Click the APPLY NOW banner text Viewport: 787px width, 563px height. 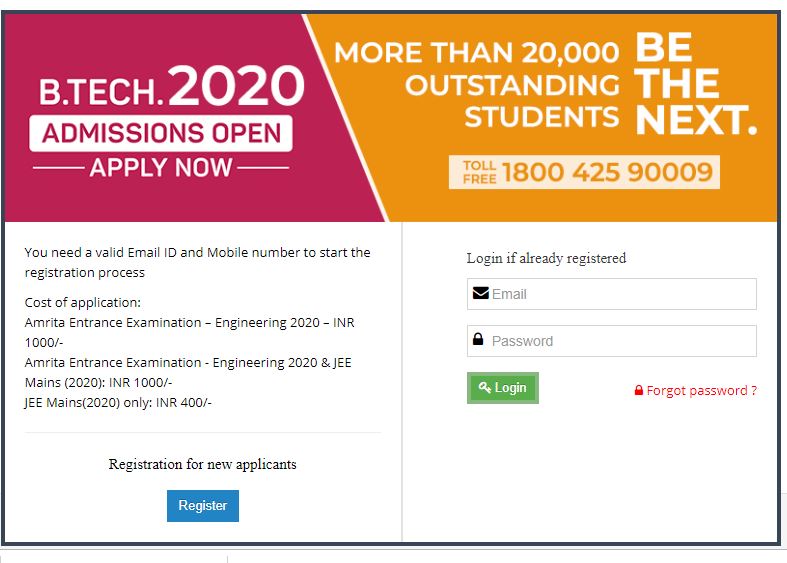[x=161, y=167]
